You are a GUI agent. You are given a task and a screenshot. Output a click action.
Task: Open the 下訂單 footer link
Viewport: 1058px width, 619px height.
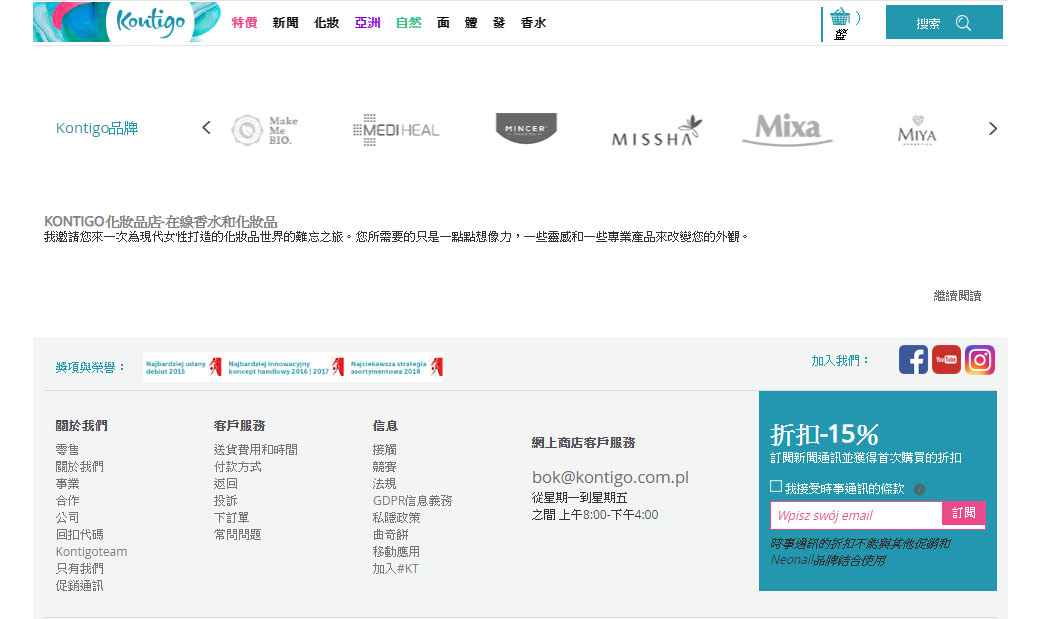(x=231, y=517)
